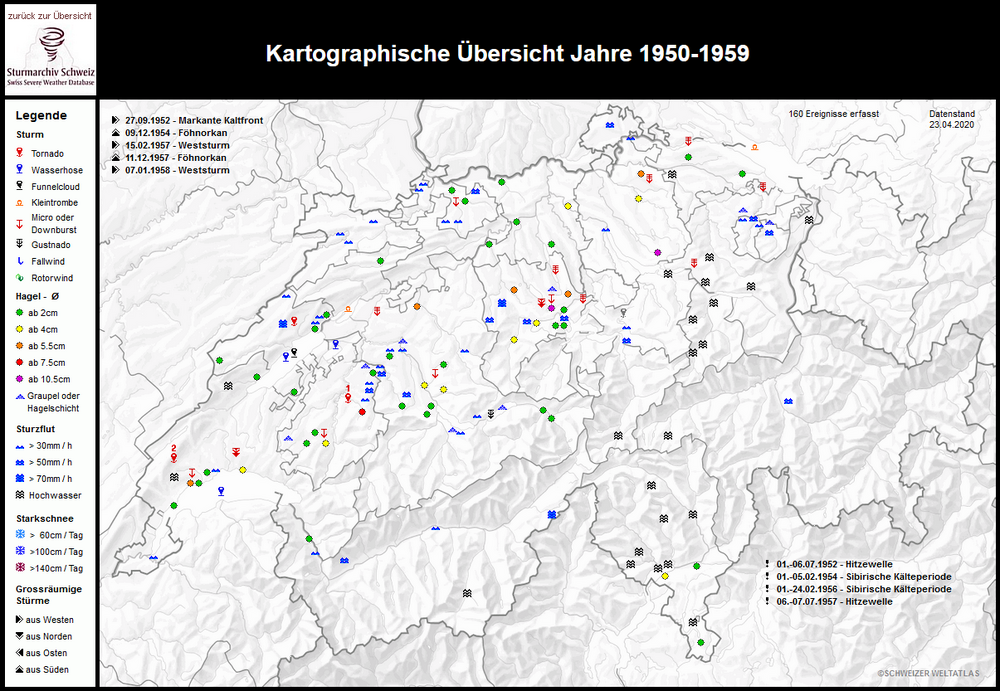Viewport: 1000px width, 691px height.
Task: Click the tornado map marker numbered 1
Action: (x=348, y=398)
